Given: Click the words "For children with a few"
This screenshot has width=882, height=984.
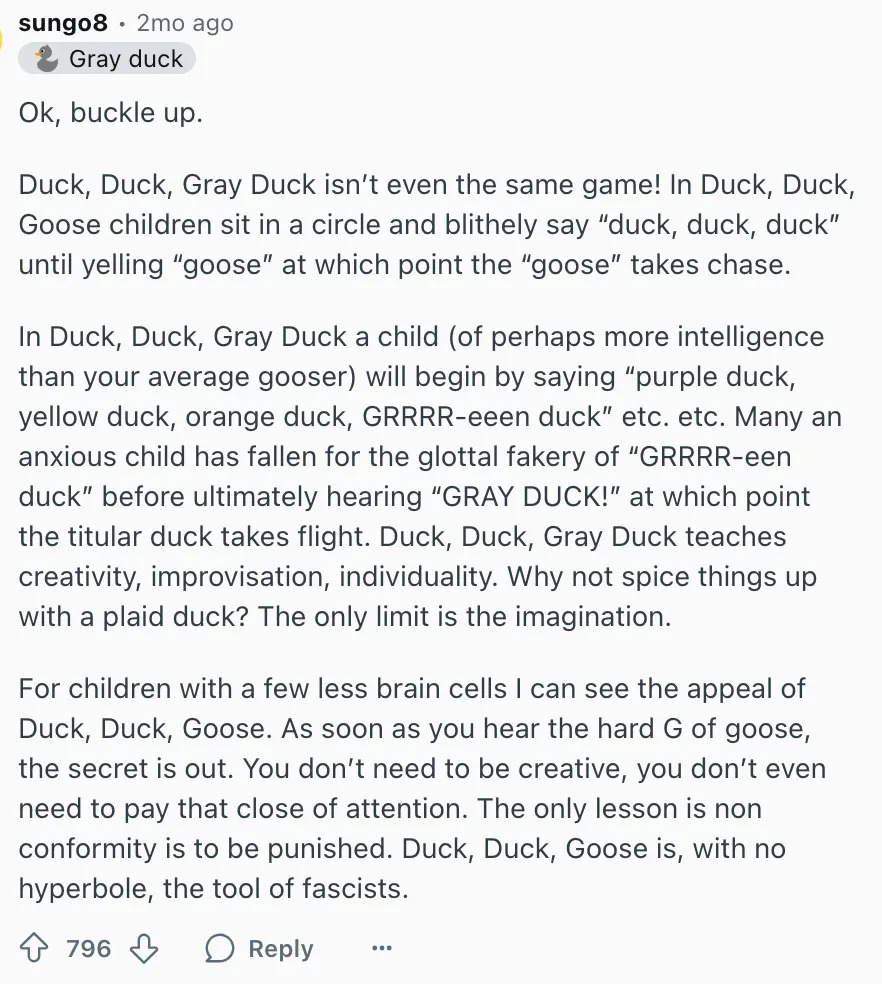Looking at the screenshot, I should pyautogui.click(x=159, y=689).
